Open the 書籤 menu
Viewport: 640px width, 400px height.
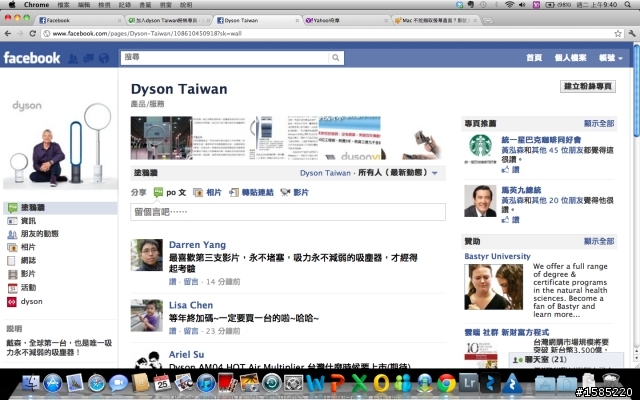click(x=145, y=5)
